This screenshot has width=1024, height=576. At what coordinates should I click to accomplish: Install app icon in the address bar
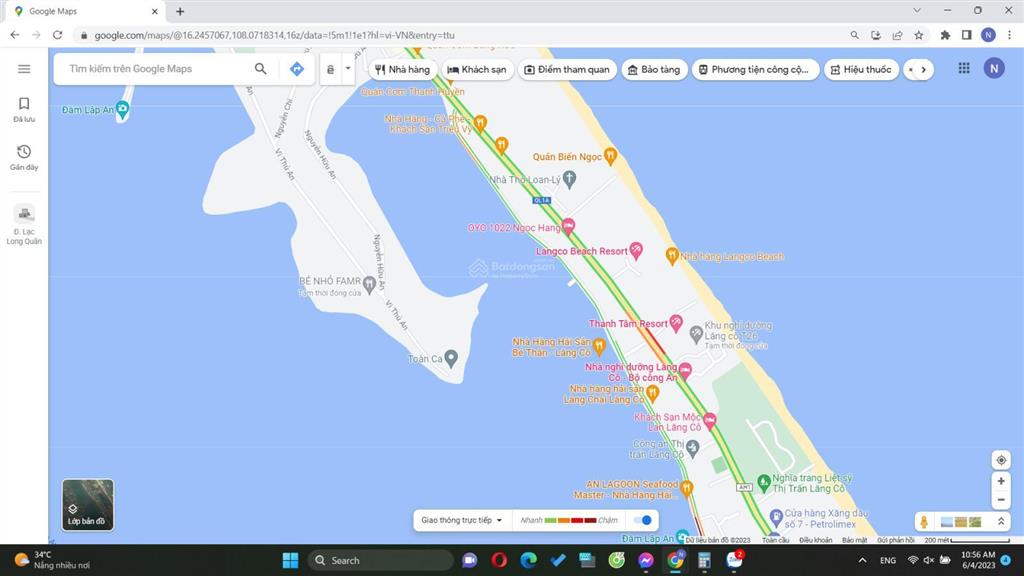876,35
